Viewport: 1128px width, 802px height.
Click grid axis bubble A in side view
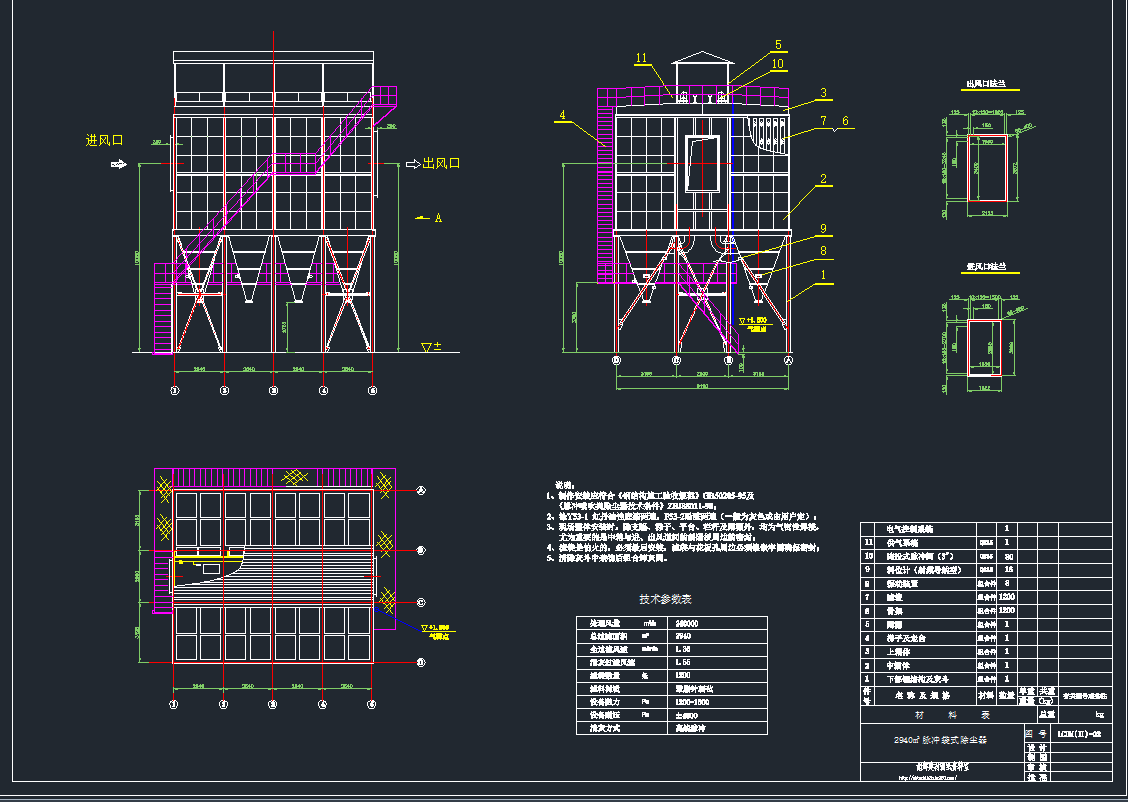788,360
